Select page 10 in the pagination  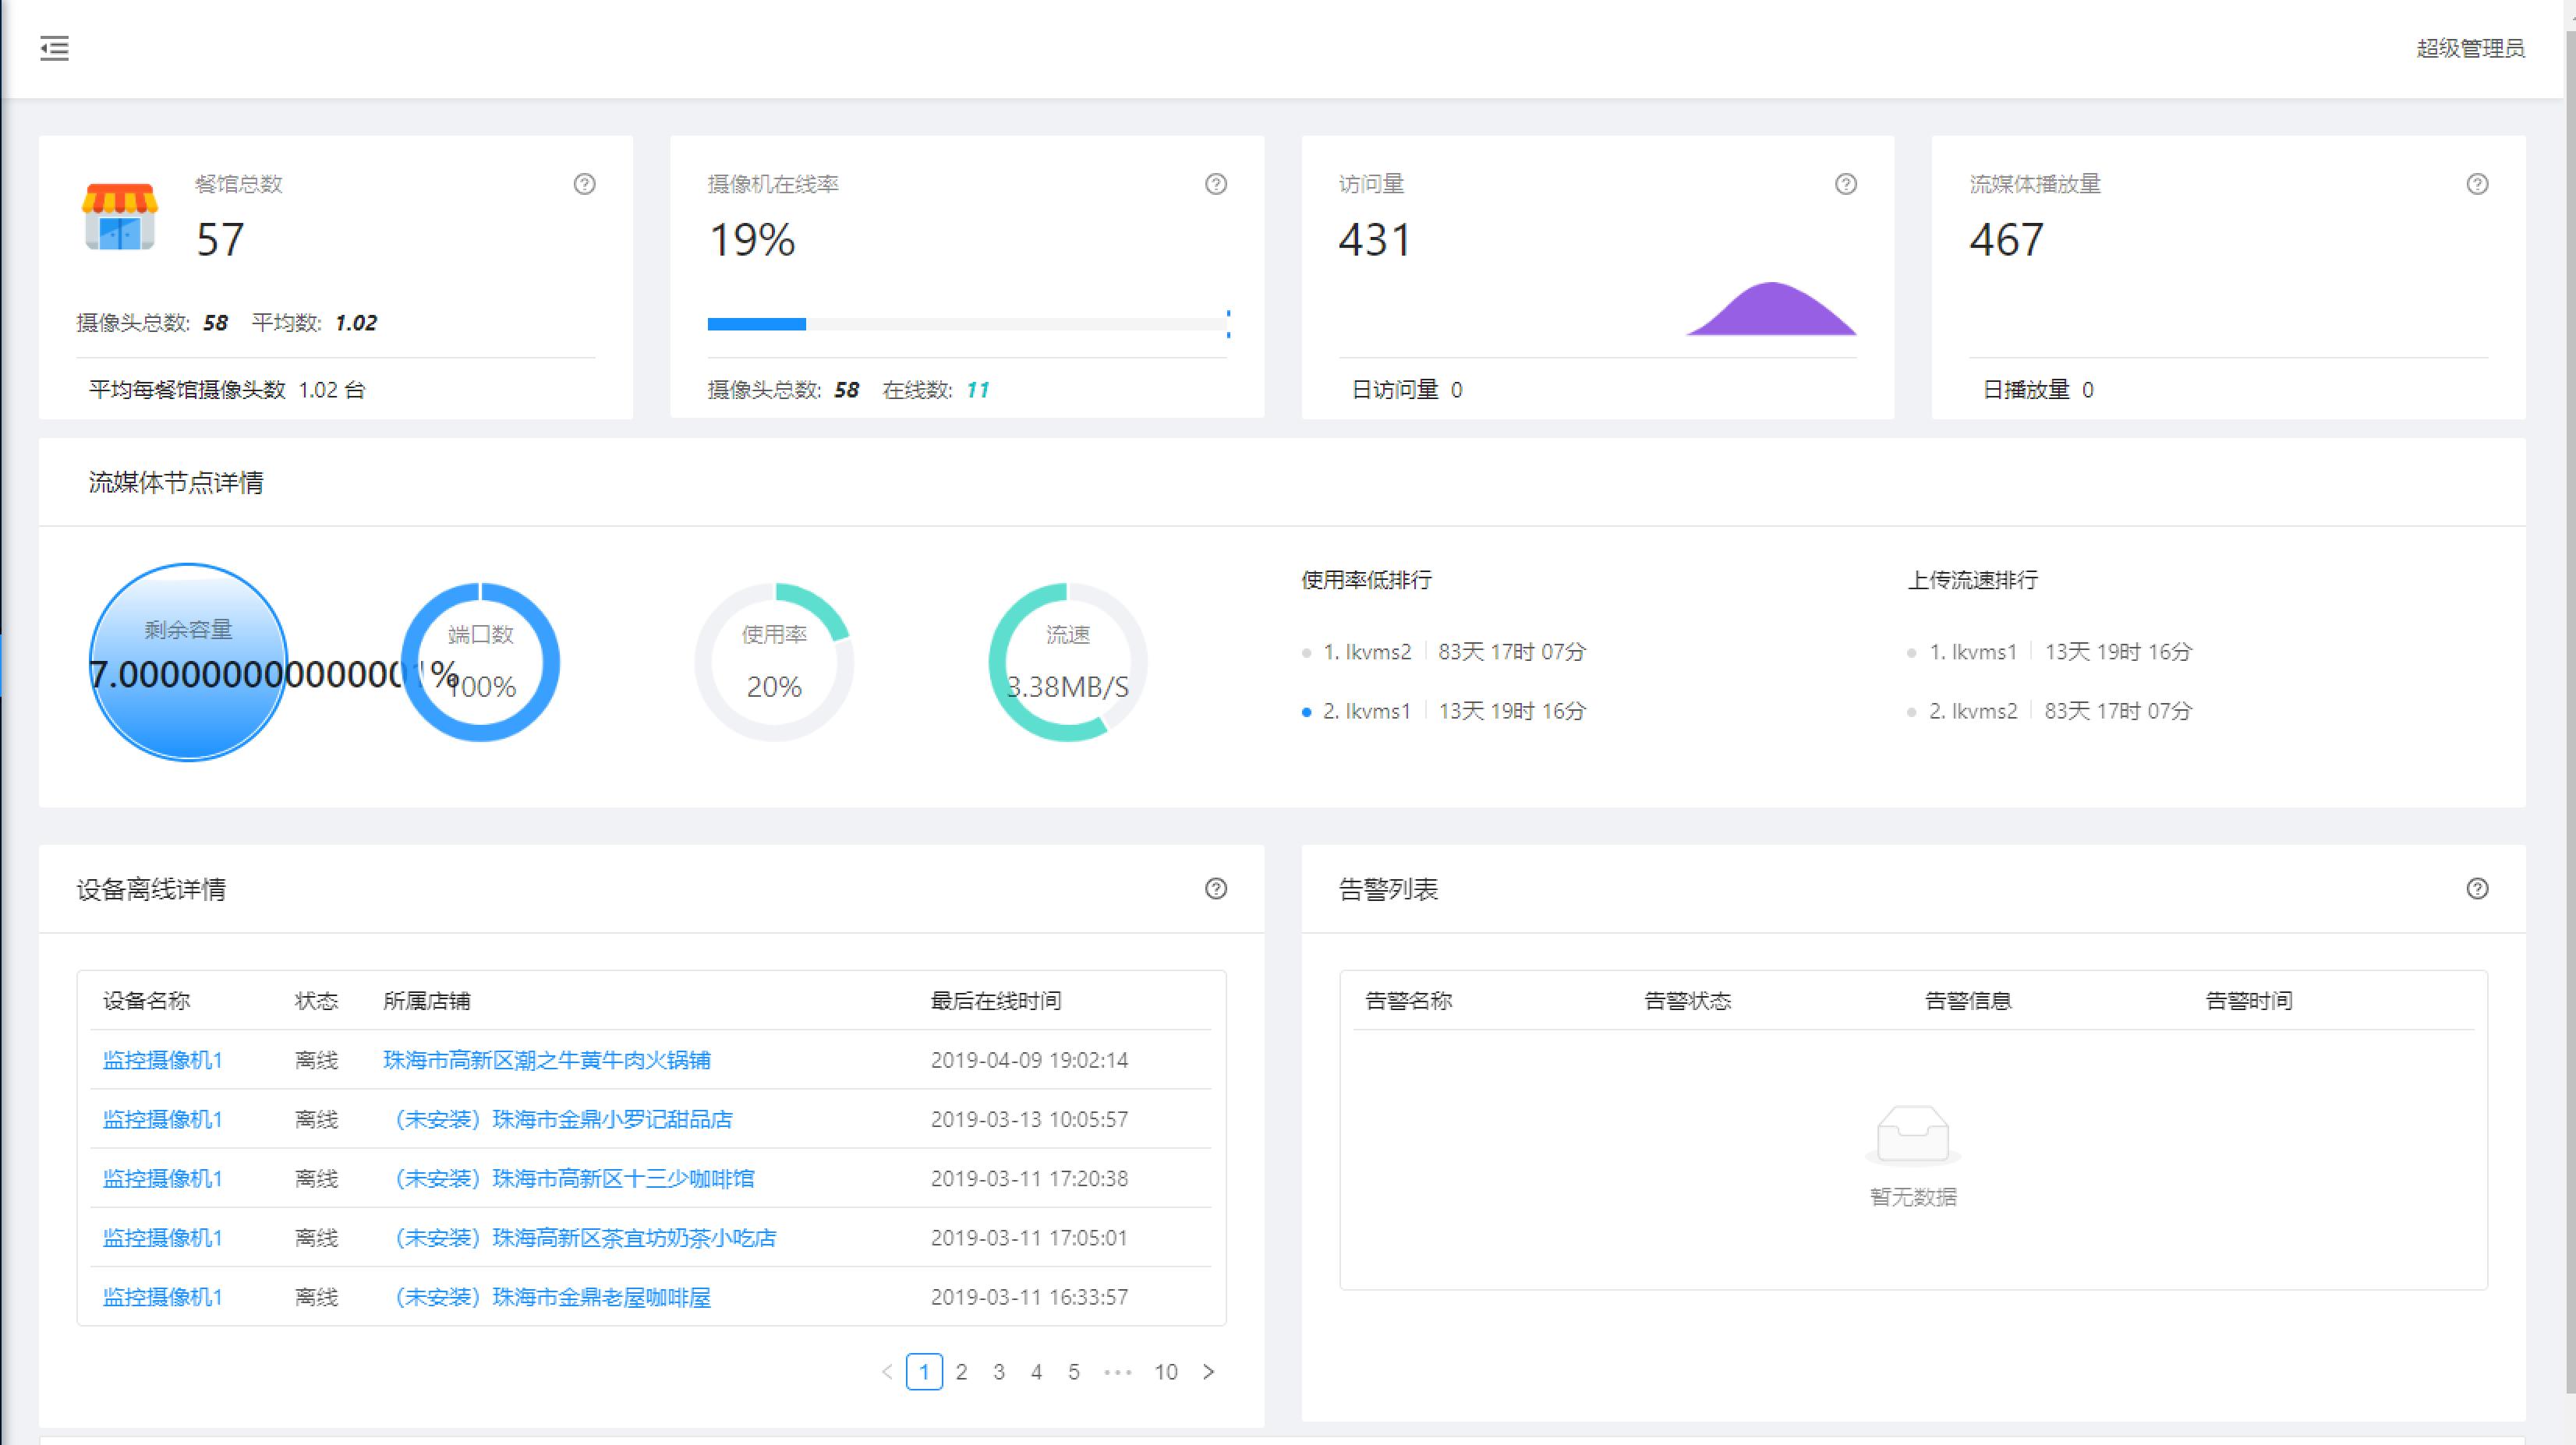1165,1372
